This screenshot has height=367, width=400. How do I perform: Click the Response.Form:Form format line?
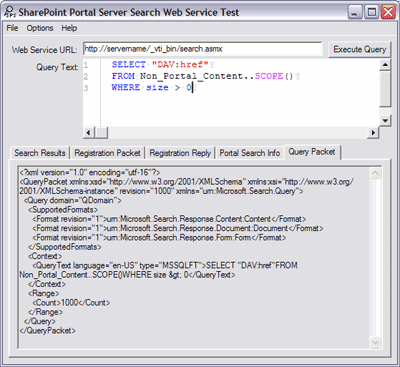coord(159,238)
